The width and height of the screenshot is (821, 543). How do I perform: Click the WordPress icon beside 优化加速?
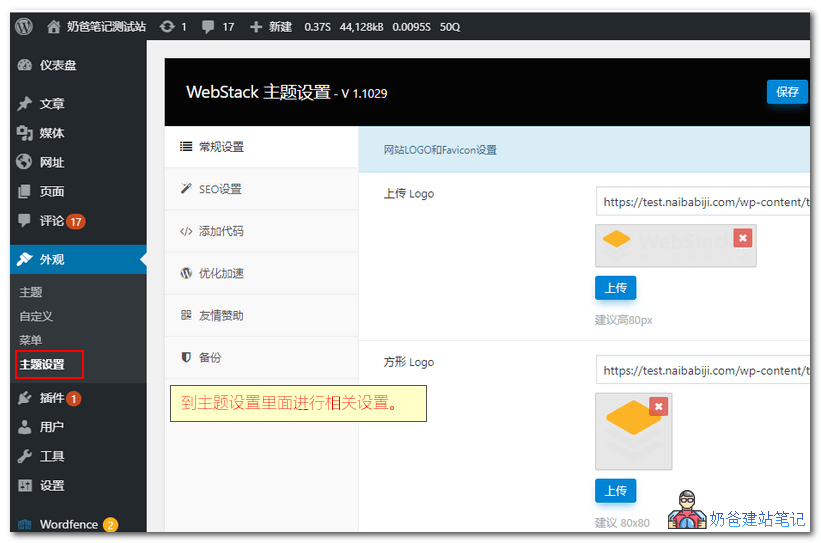point(186,273)
